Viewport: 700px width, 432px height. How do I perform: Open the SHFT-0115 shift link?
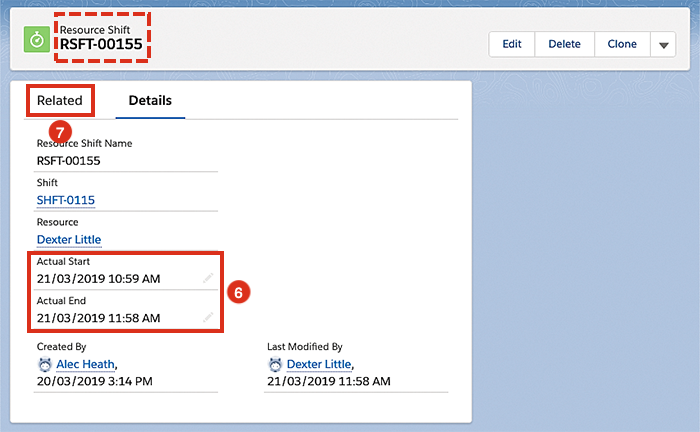point(66,200)
